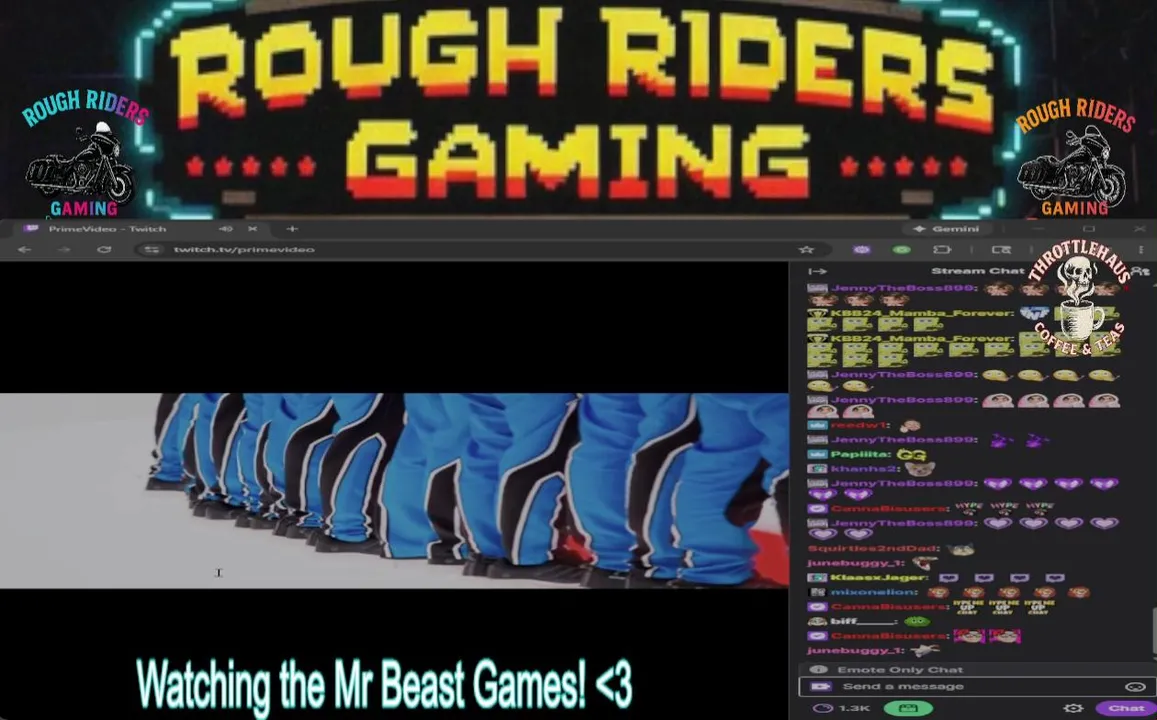
Task: Click the Gemini button in title bar
Action: tap(947, 229)
